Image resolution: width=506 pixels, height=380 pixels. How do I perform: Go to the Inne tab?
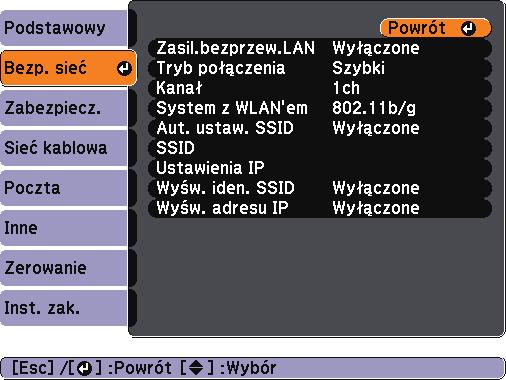(x=64, y=228)
